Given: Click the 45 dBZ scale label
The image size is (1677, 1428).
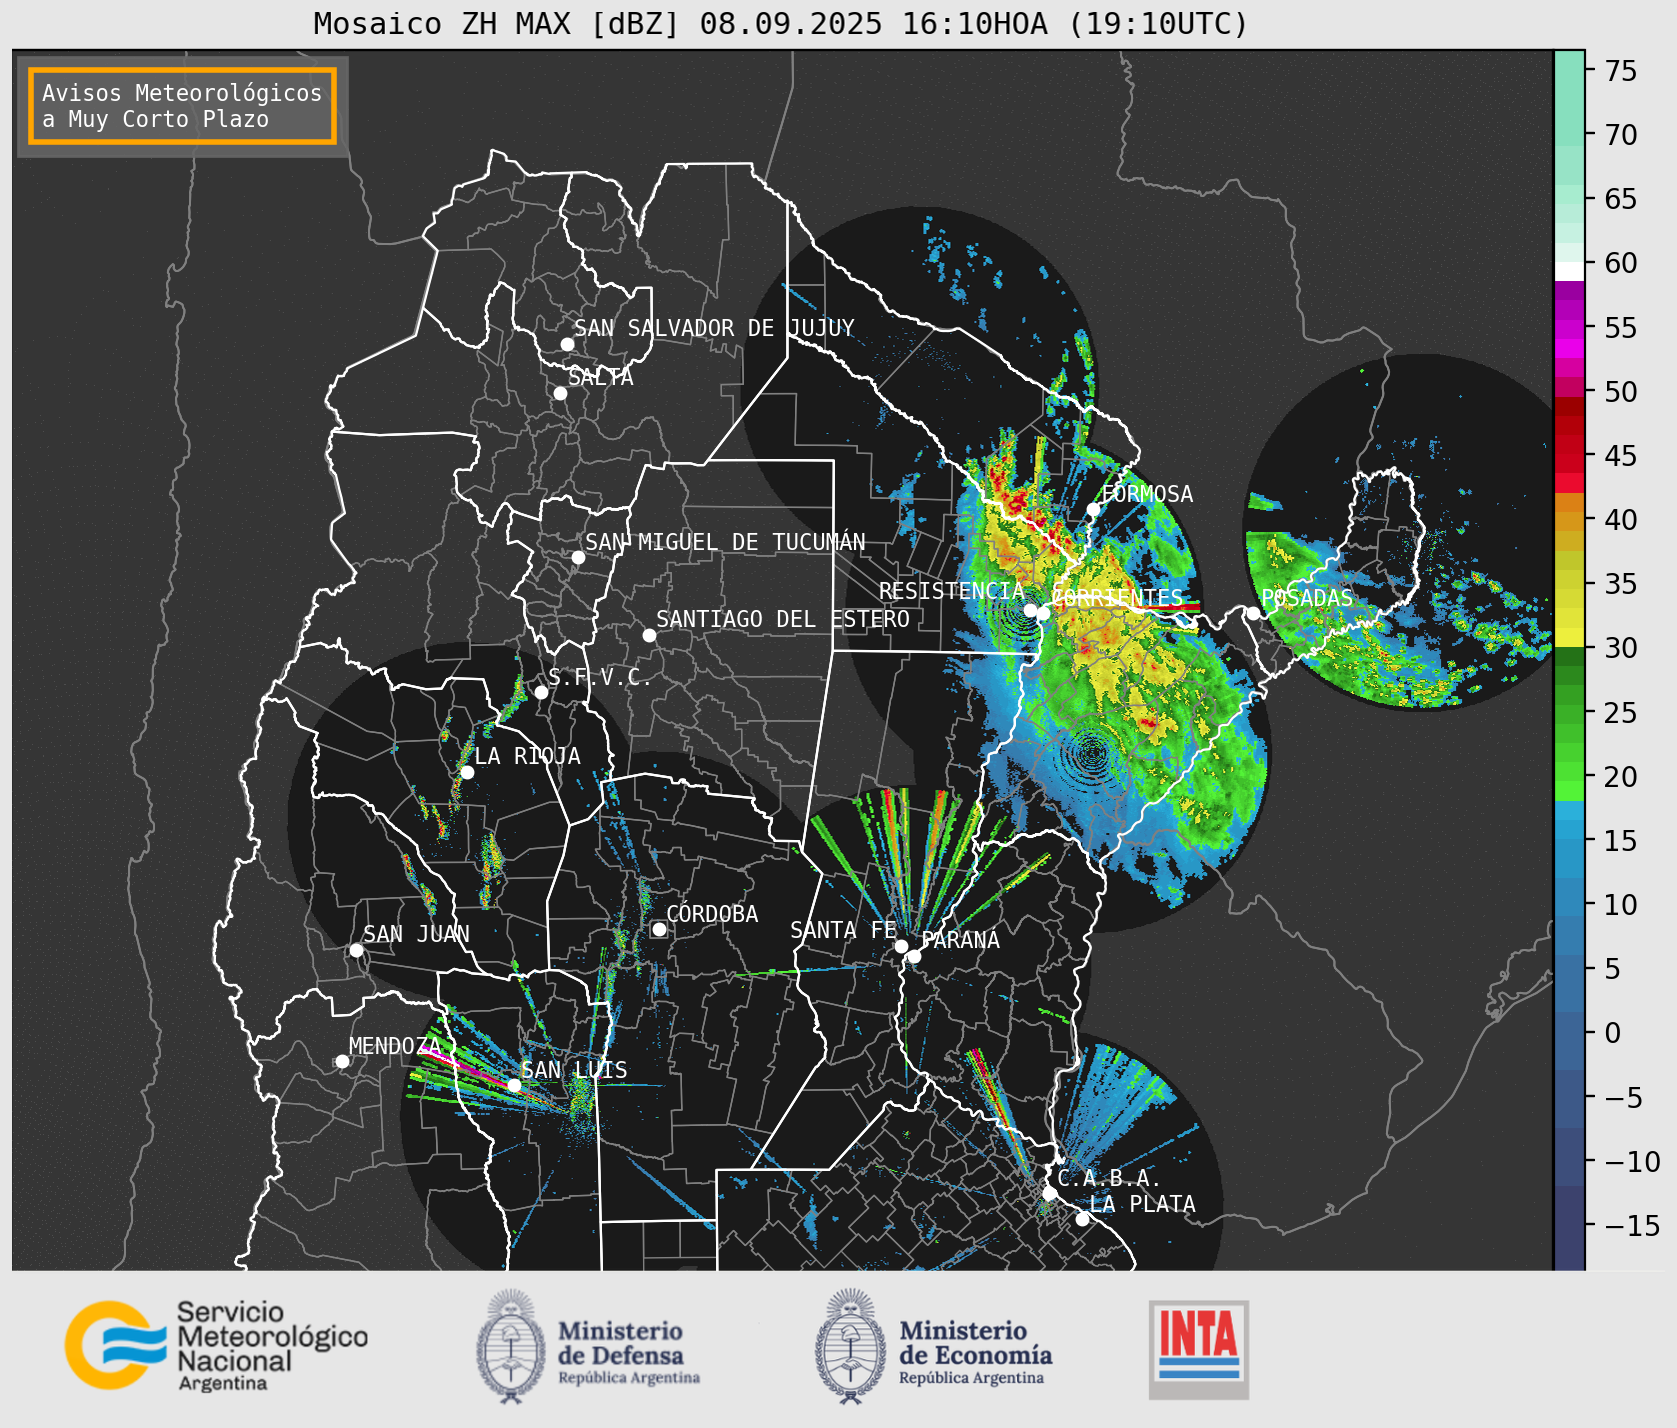Looking at the screenshot, I should (x=1621, y=456).
